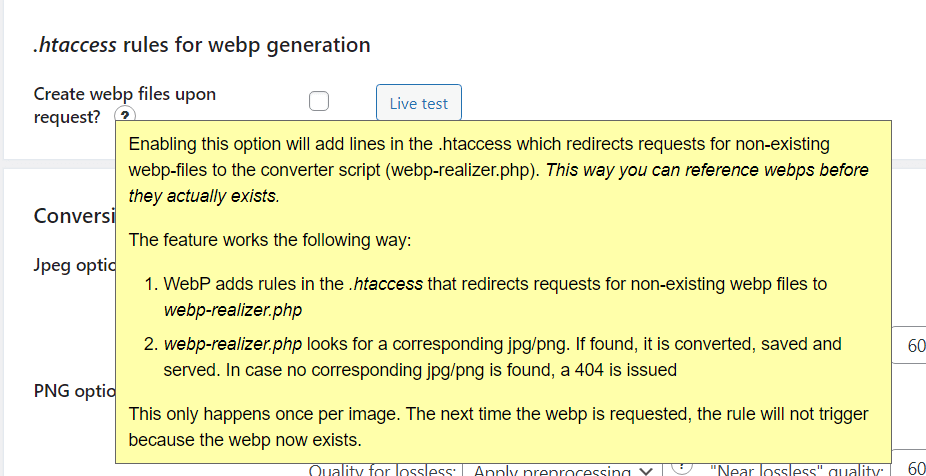
Task: Click the Quality for lossless label
Action: coord(383,471)
